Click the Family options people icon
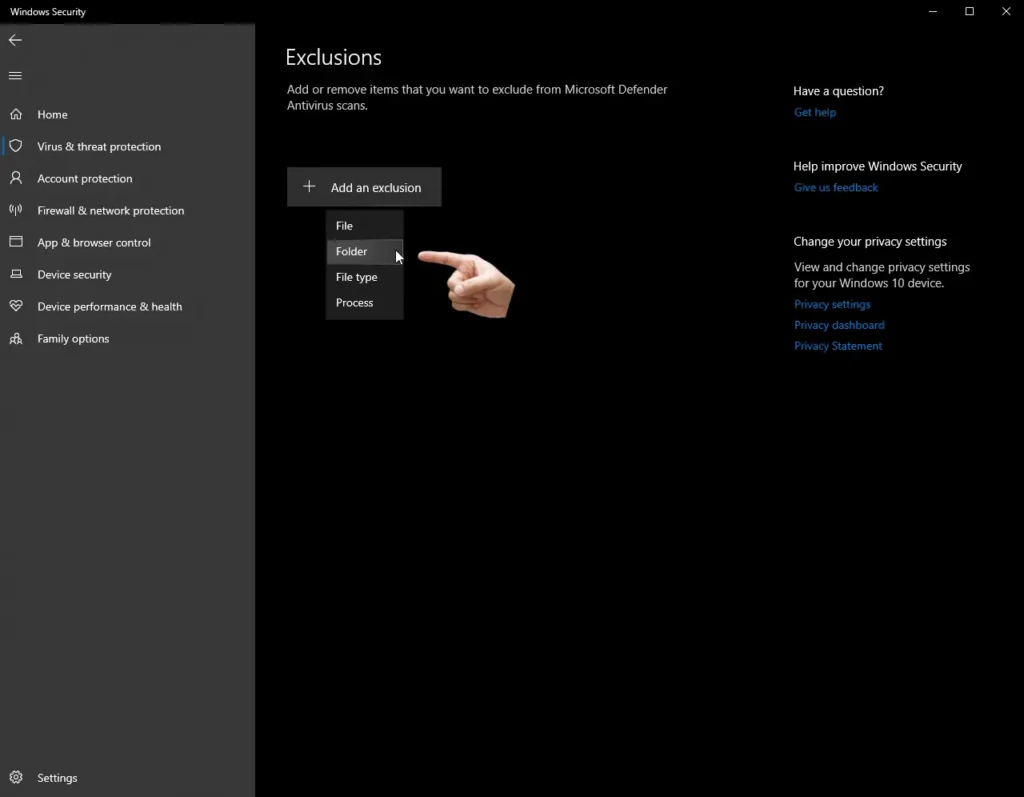1024x797 pixels. point(16,338)
